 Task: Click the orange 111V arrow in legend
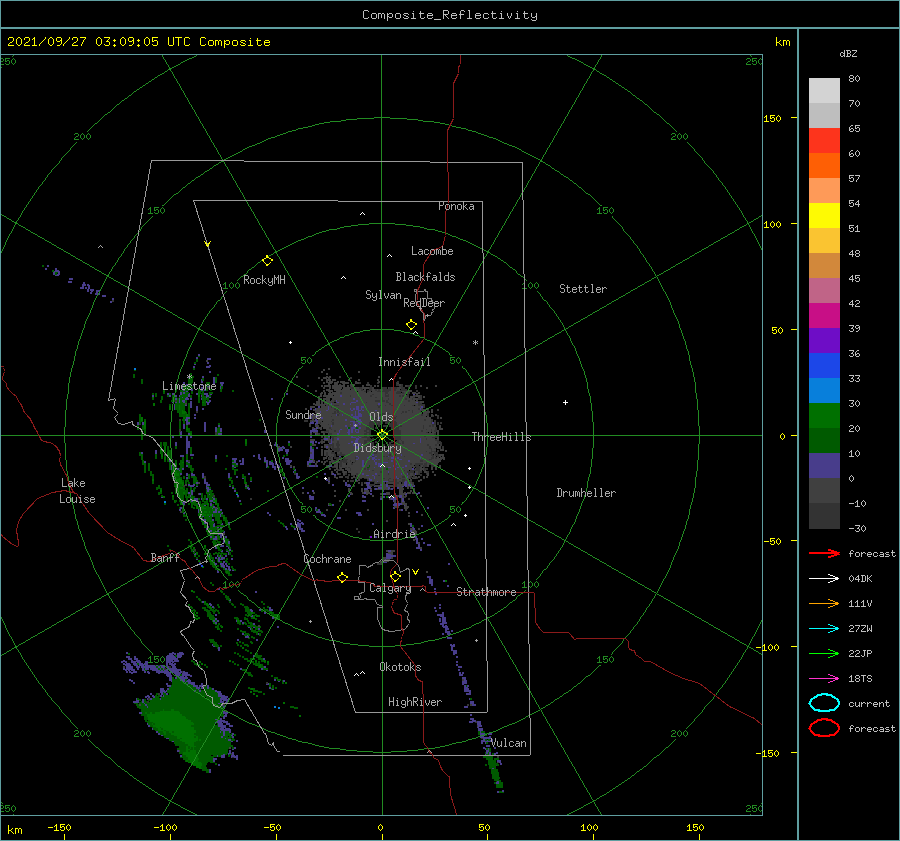coord(824,603)
